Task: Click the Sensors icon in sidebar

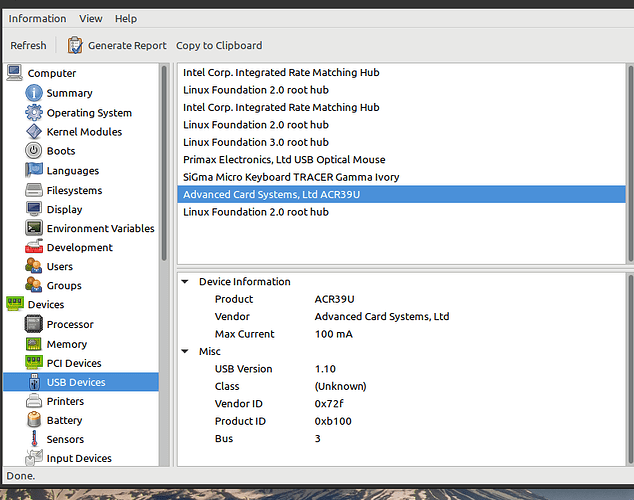Action: (34, 439)
